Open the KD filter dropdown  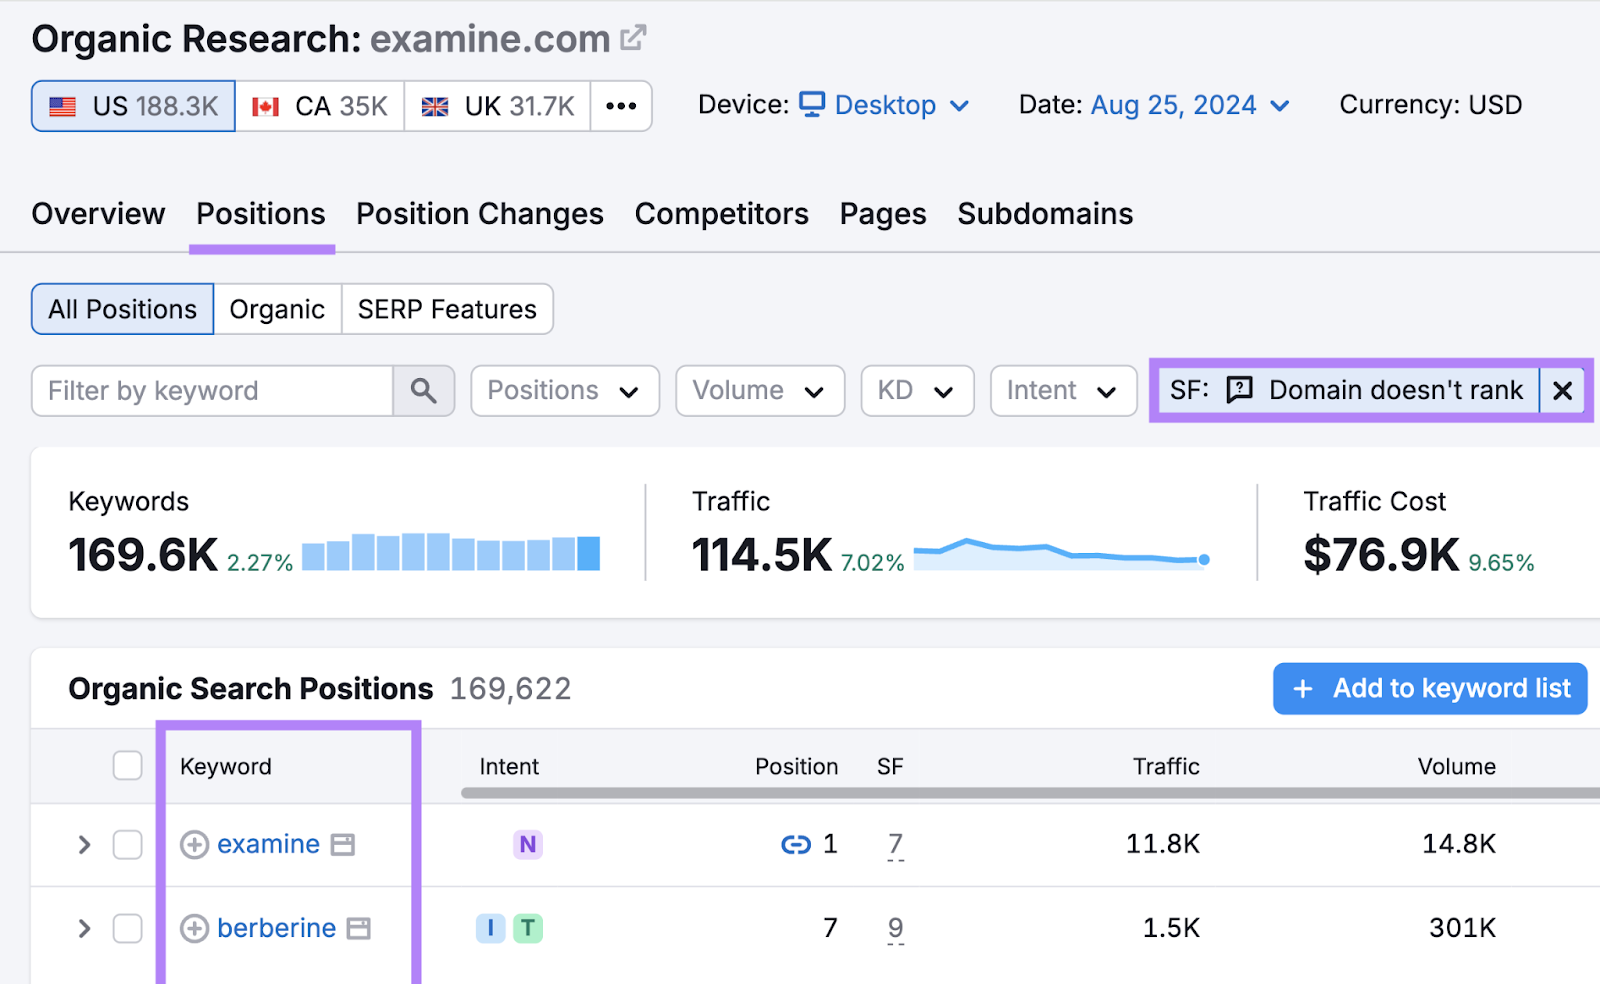pyautogui.click(x=916, y=390)
